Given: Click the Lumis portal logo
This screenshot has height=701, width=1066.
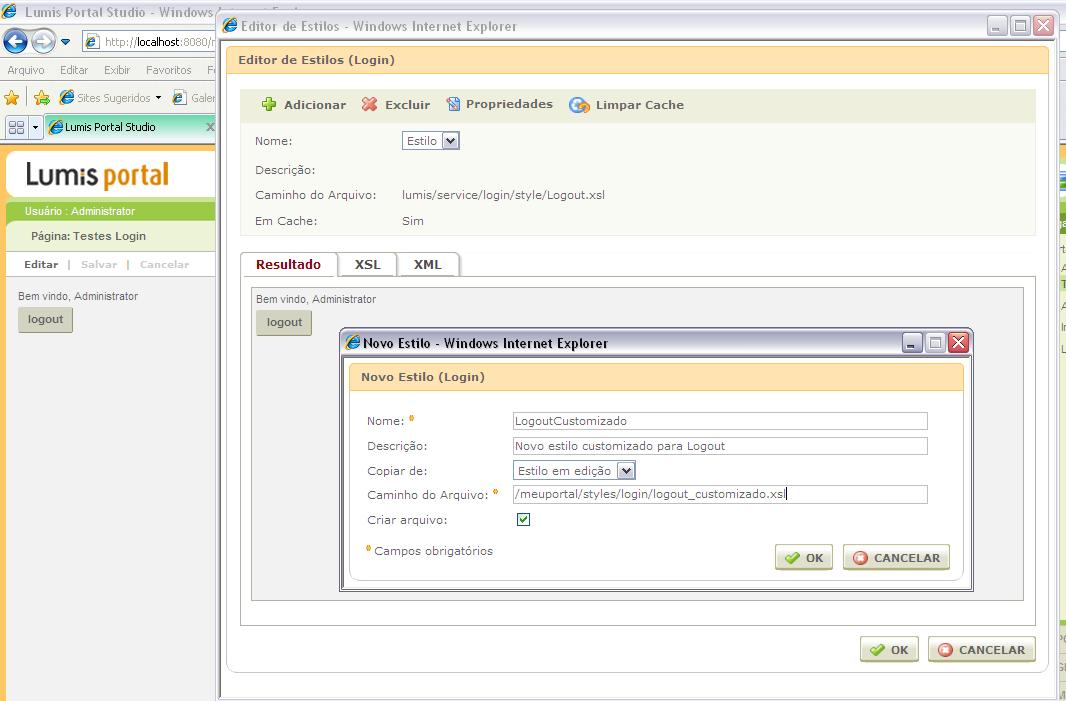Looking at the screenshot, I should [x=97, y=175].
